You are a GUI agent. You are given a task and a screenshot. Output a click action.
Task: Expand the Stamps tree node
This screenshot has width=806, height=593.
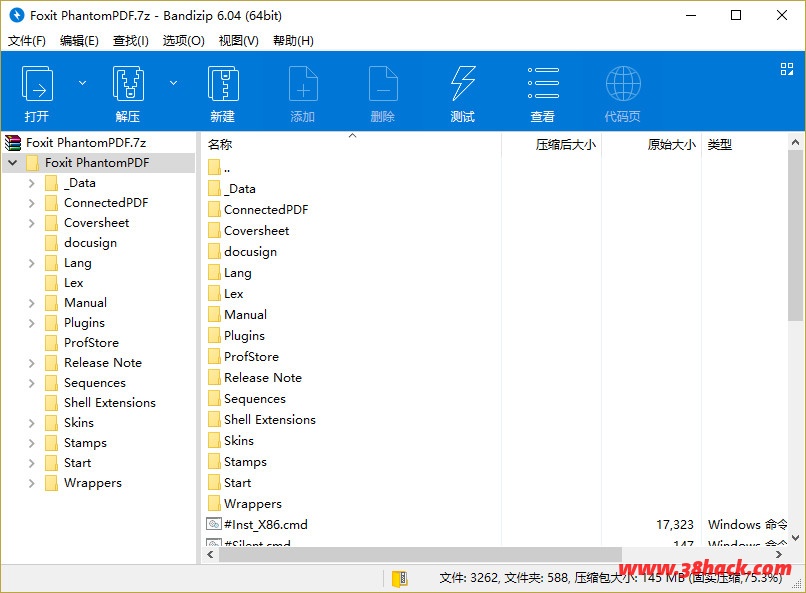coord(32,443)
